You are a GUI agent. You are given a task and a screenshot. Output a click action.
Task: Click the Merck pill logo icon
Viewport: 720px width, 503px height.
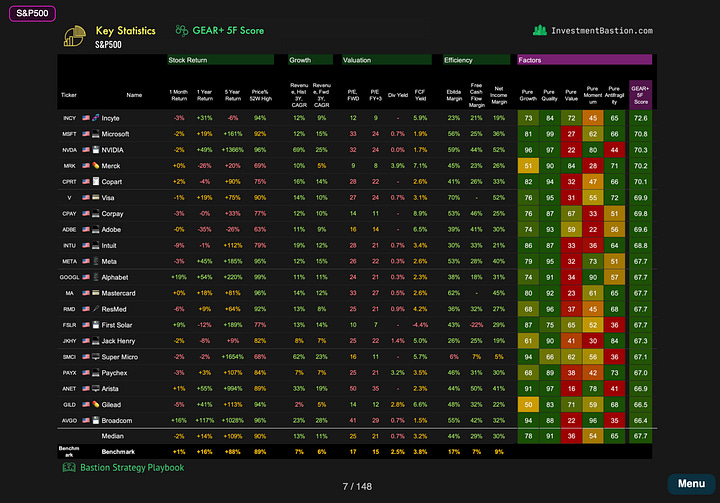click(96, 166)
